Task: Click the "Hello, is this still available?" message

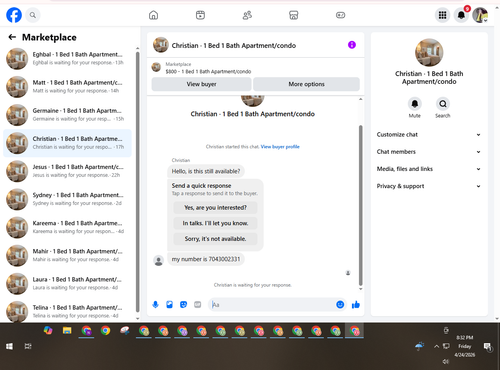Action: (x=206, y=171)
